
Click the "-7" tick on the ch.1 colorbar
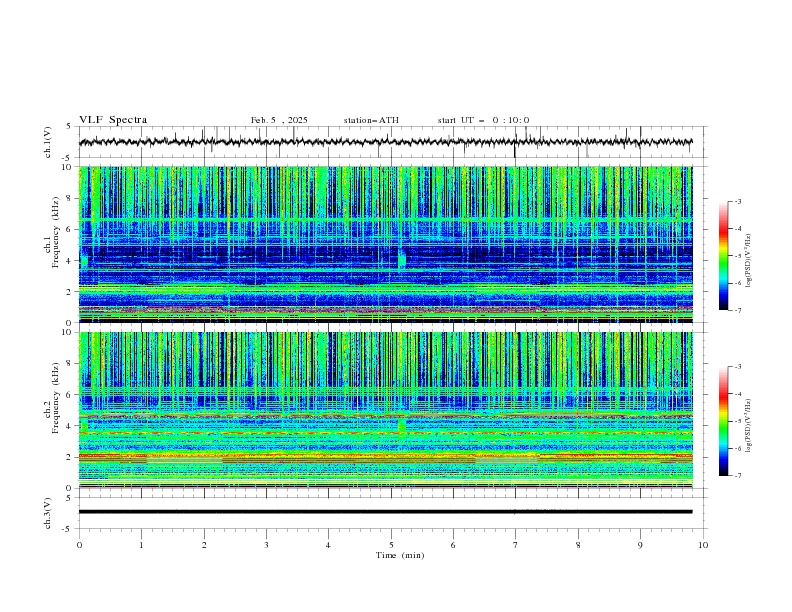[x=738, y=311]
